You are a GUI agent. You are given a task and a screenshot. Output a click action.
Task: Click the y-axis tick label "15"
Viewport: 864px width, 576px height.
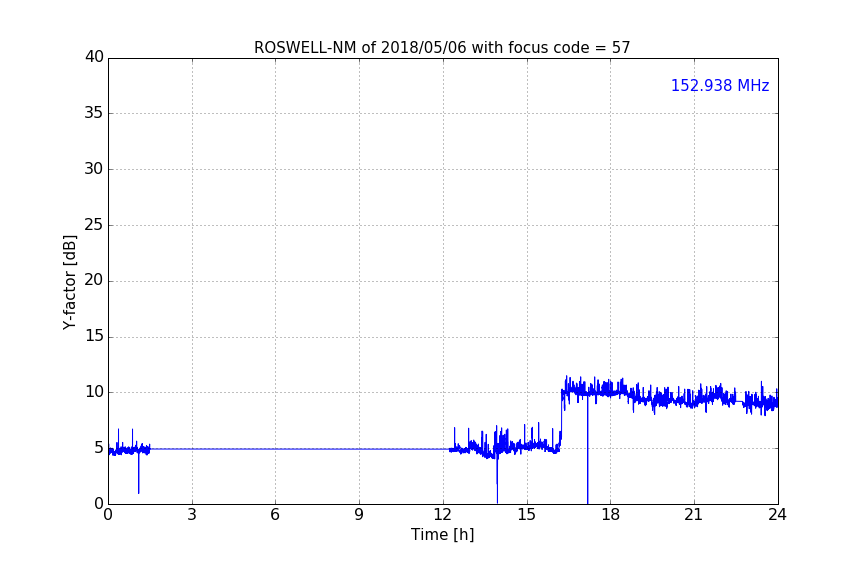pyautogui.click(x=94, y=336)
